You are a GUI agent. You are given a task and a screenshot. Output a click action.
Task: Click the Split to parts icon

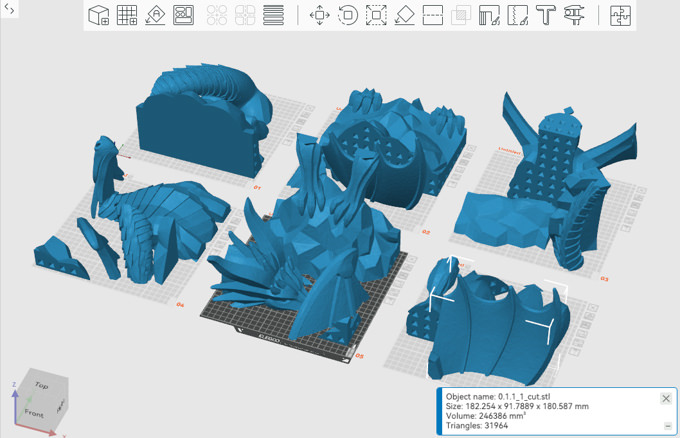245,15
